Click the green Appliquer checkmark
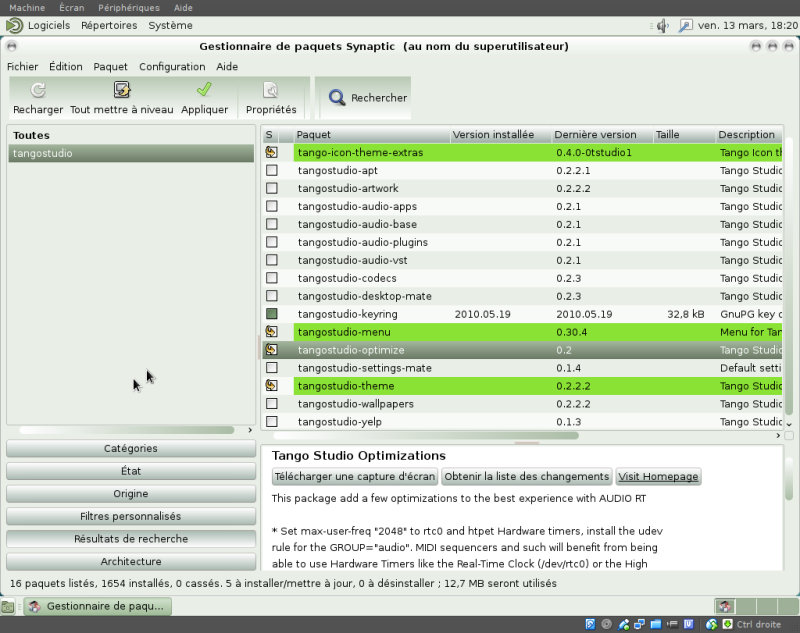The image size is (800, 633). coord(204,89)
